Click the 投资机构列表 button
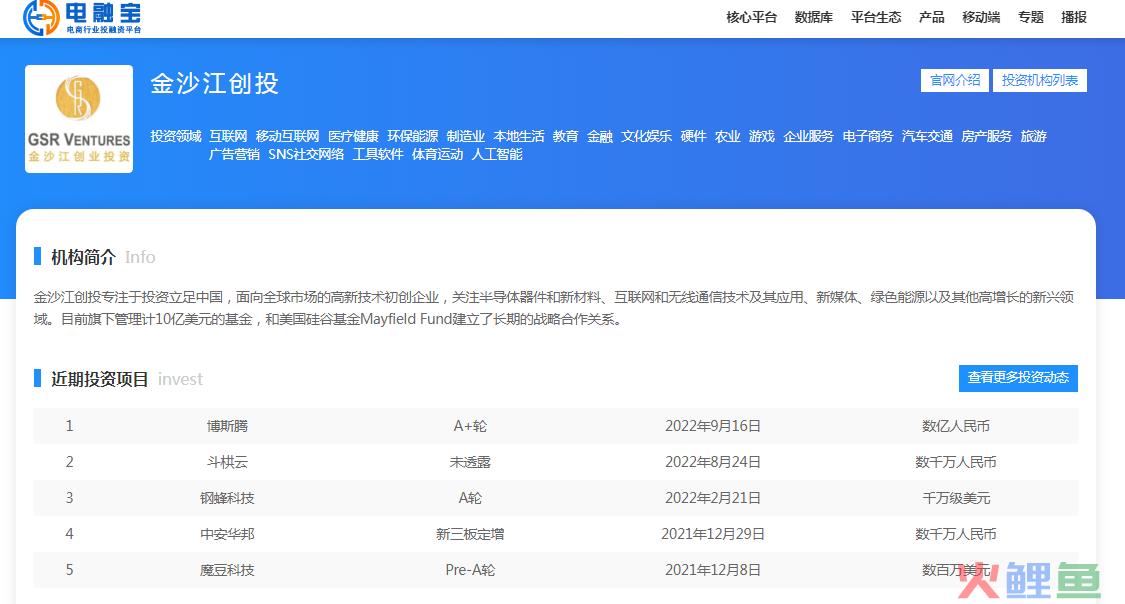The height and width of the screenshot is (604, 1125). (x=1040, y=80)
